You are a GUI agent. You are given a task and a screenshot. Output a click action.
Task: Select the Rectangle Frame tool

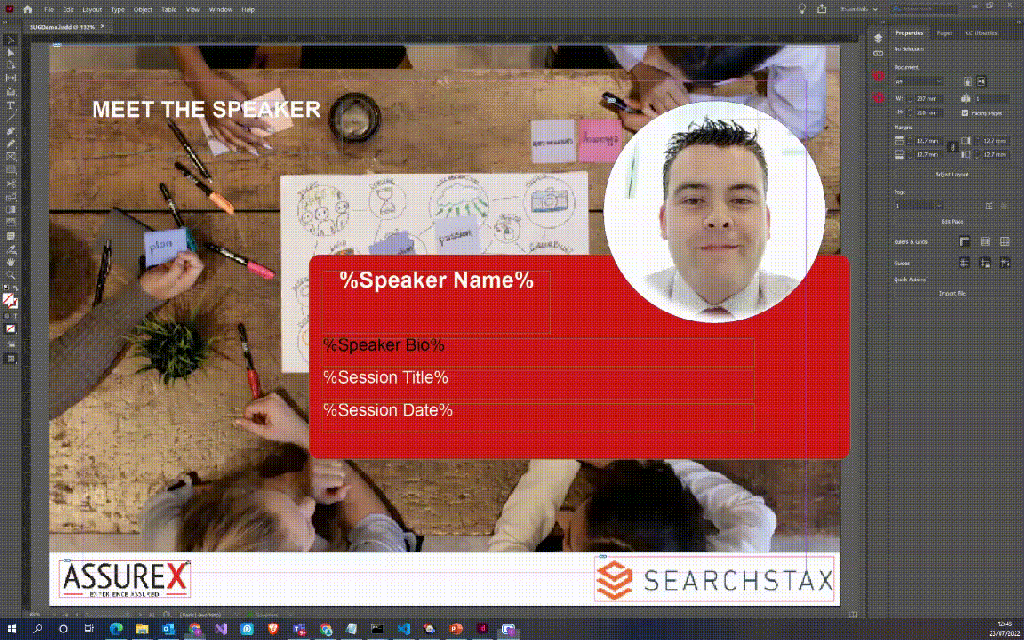pos(11,157)
